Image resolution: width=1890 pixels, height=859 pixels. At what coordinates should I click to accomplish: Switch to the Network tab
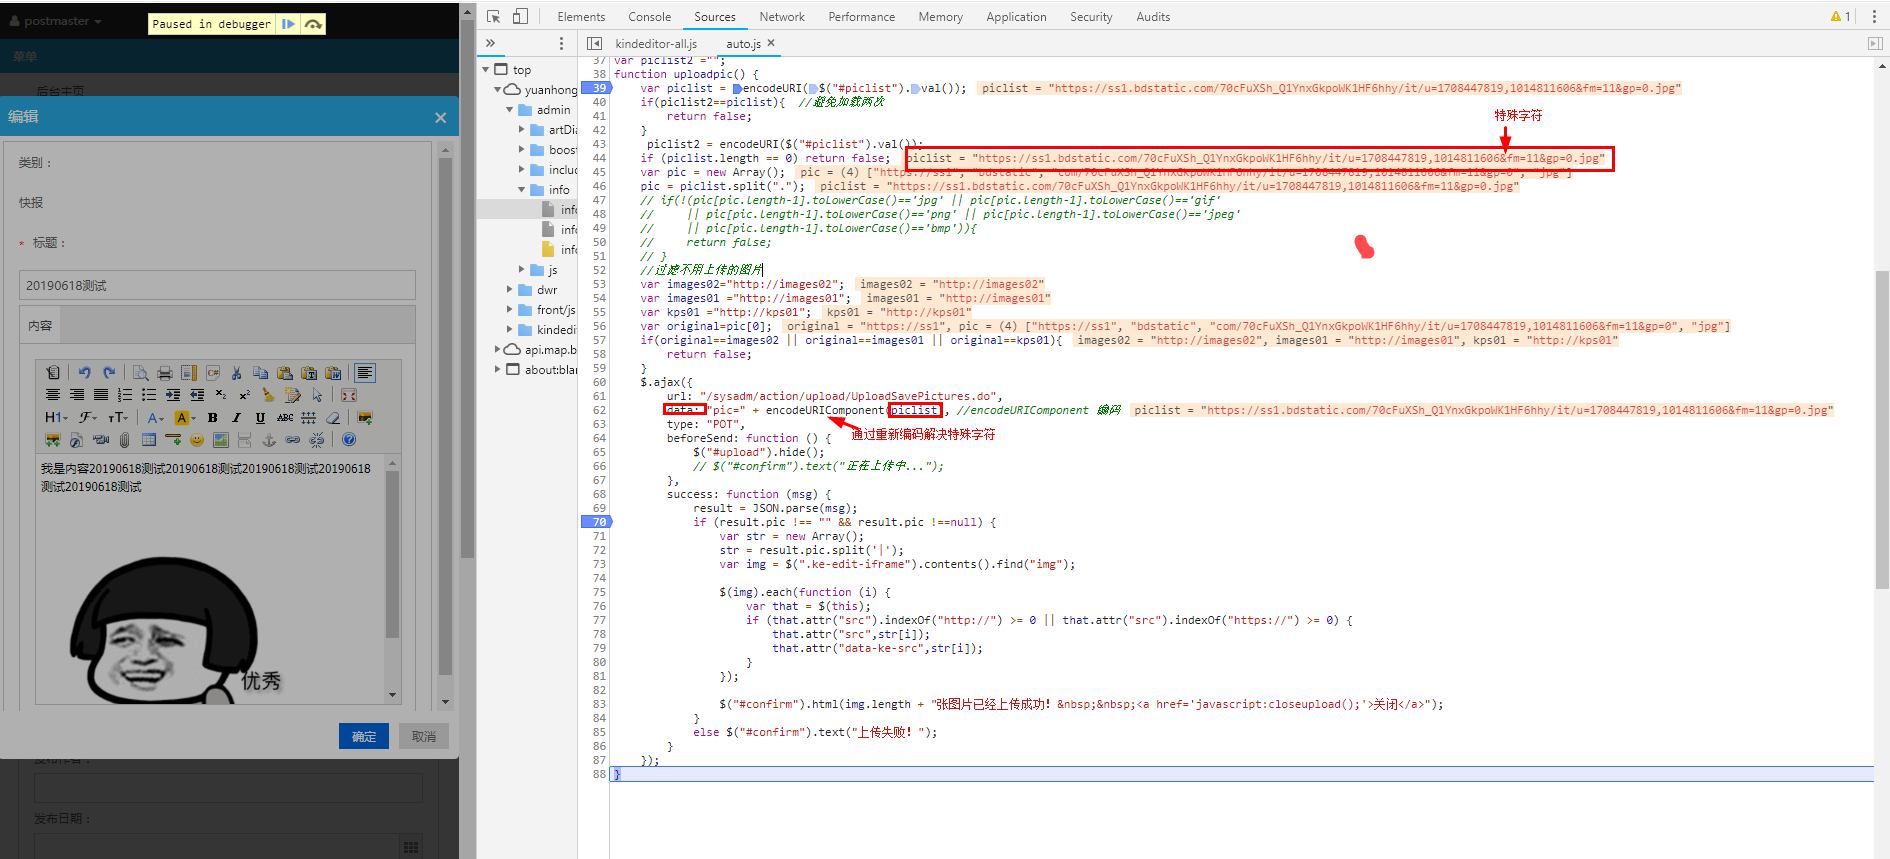[x=781, y=17]
